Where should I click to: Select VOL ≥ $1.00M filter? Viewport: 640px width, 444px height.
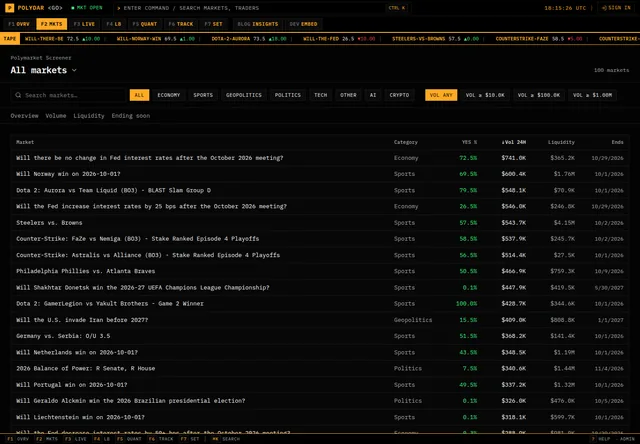(592, 95)
